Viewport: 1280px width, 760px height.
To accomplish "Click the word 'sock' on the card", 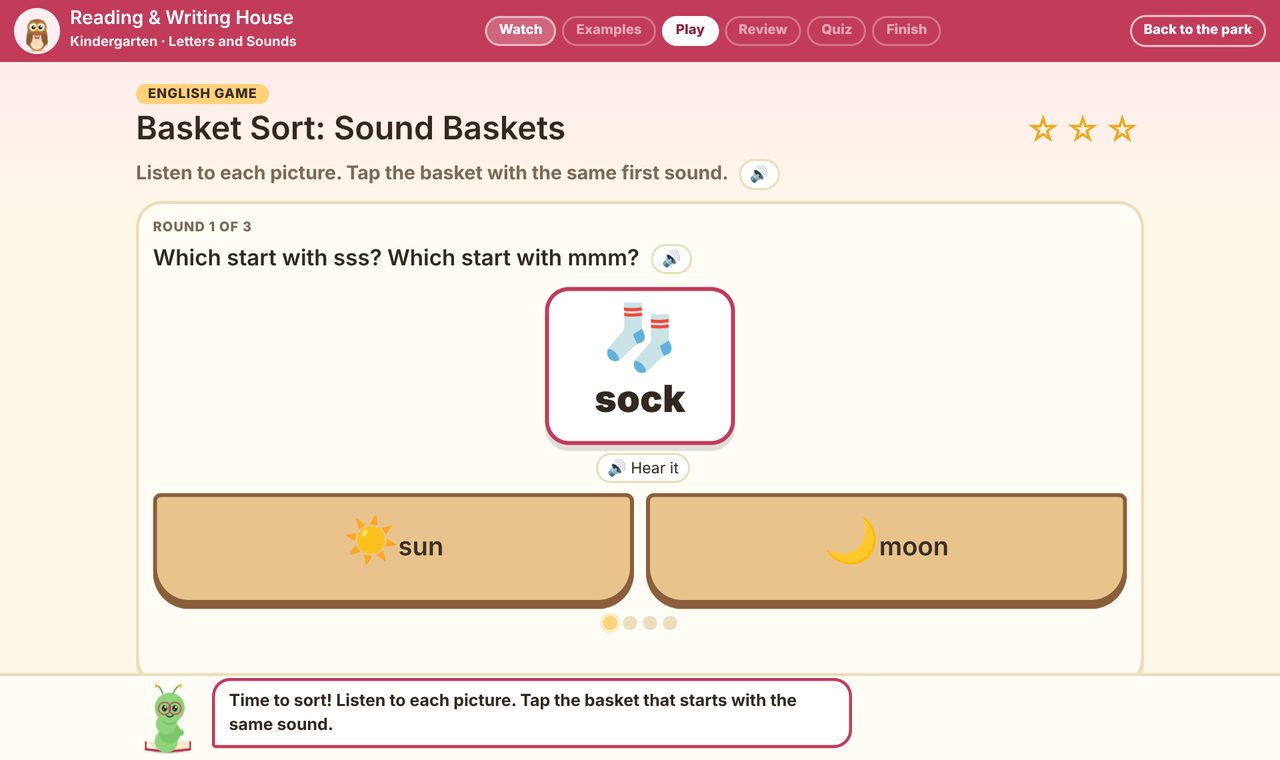I will click(640, 400).
